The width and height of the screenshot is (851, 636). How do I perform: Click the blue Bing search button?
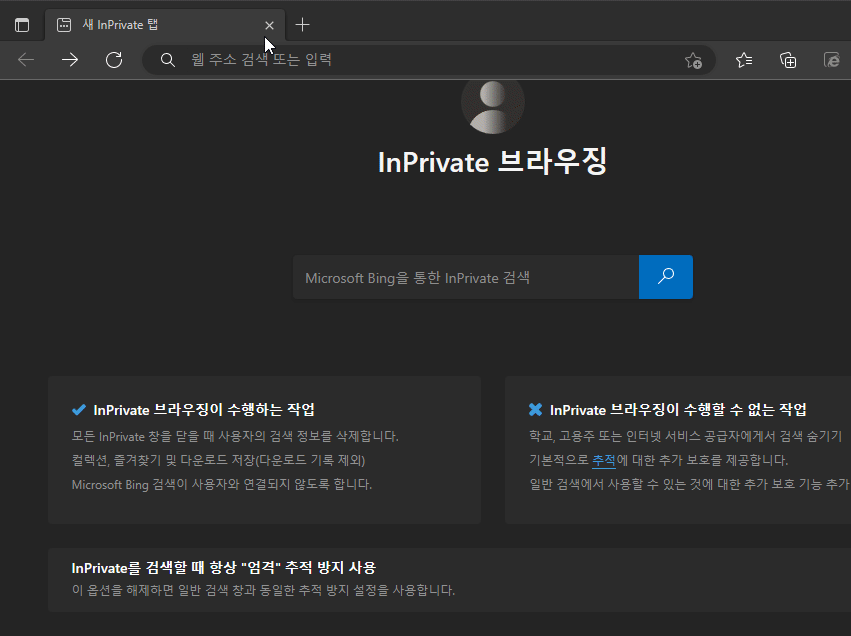(666, 277)
